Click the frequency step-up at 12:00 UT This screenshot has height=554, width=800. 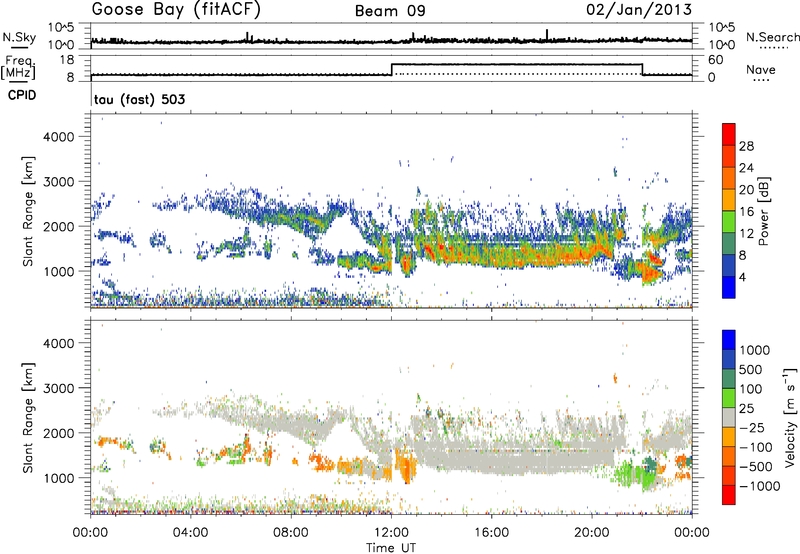click(391, 69)
